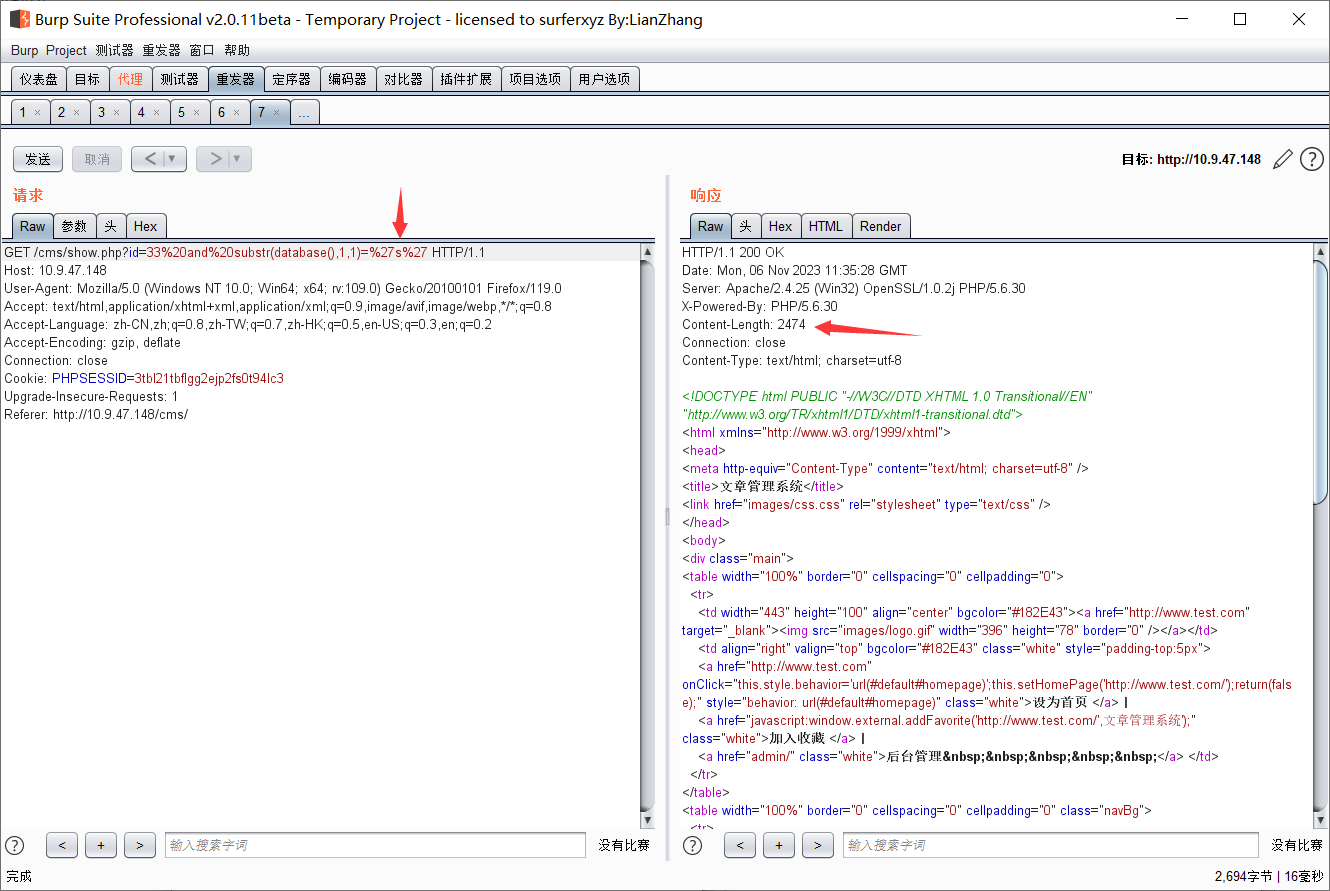1330x891 pixels.
Task: Select the response HTML tab
Action: [x=825, y=226]
